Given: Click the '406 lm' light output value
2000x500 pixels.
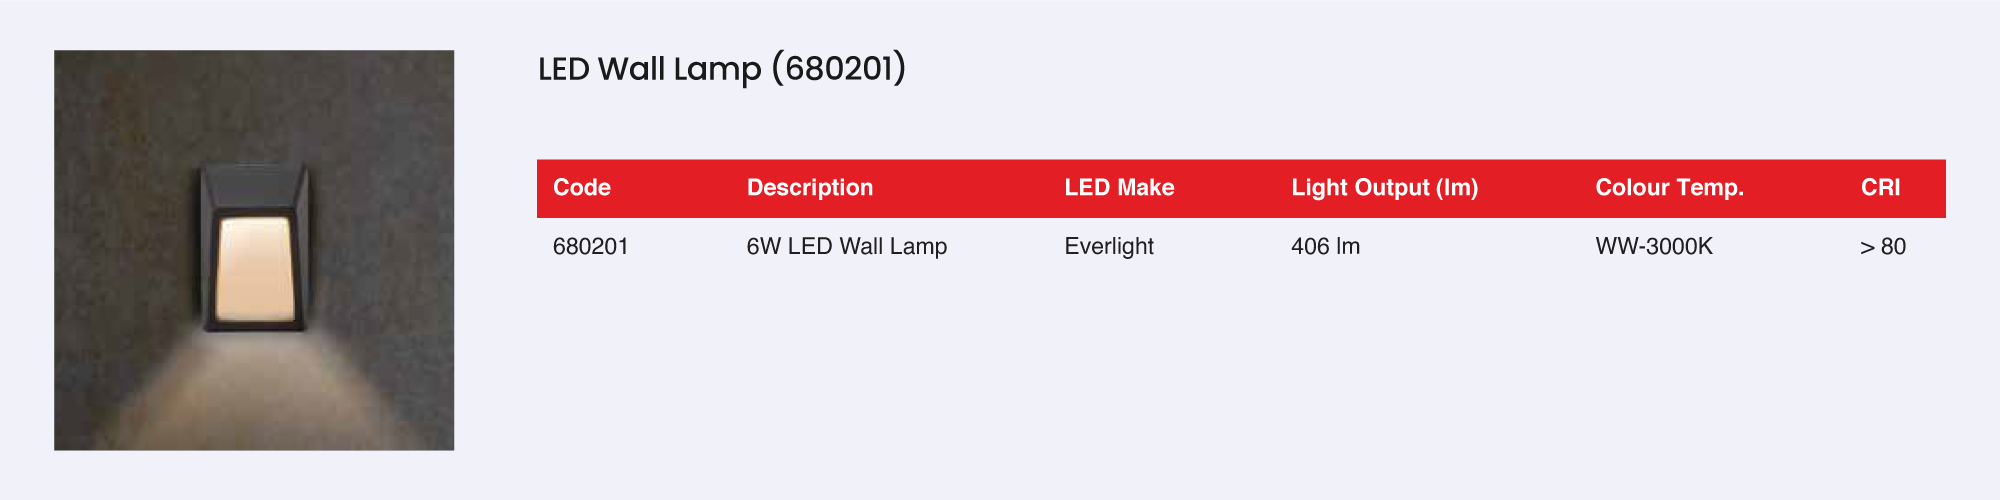Looking at the screenshot, I should [1325, 247].
